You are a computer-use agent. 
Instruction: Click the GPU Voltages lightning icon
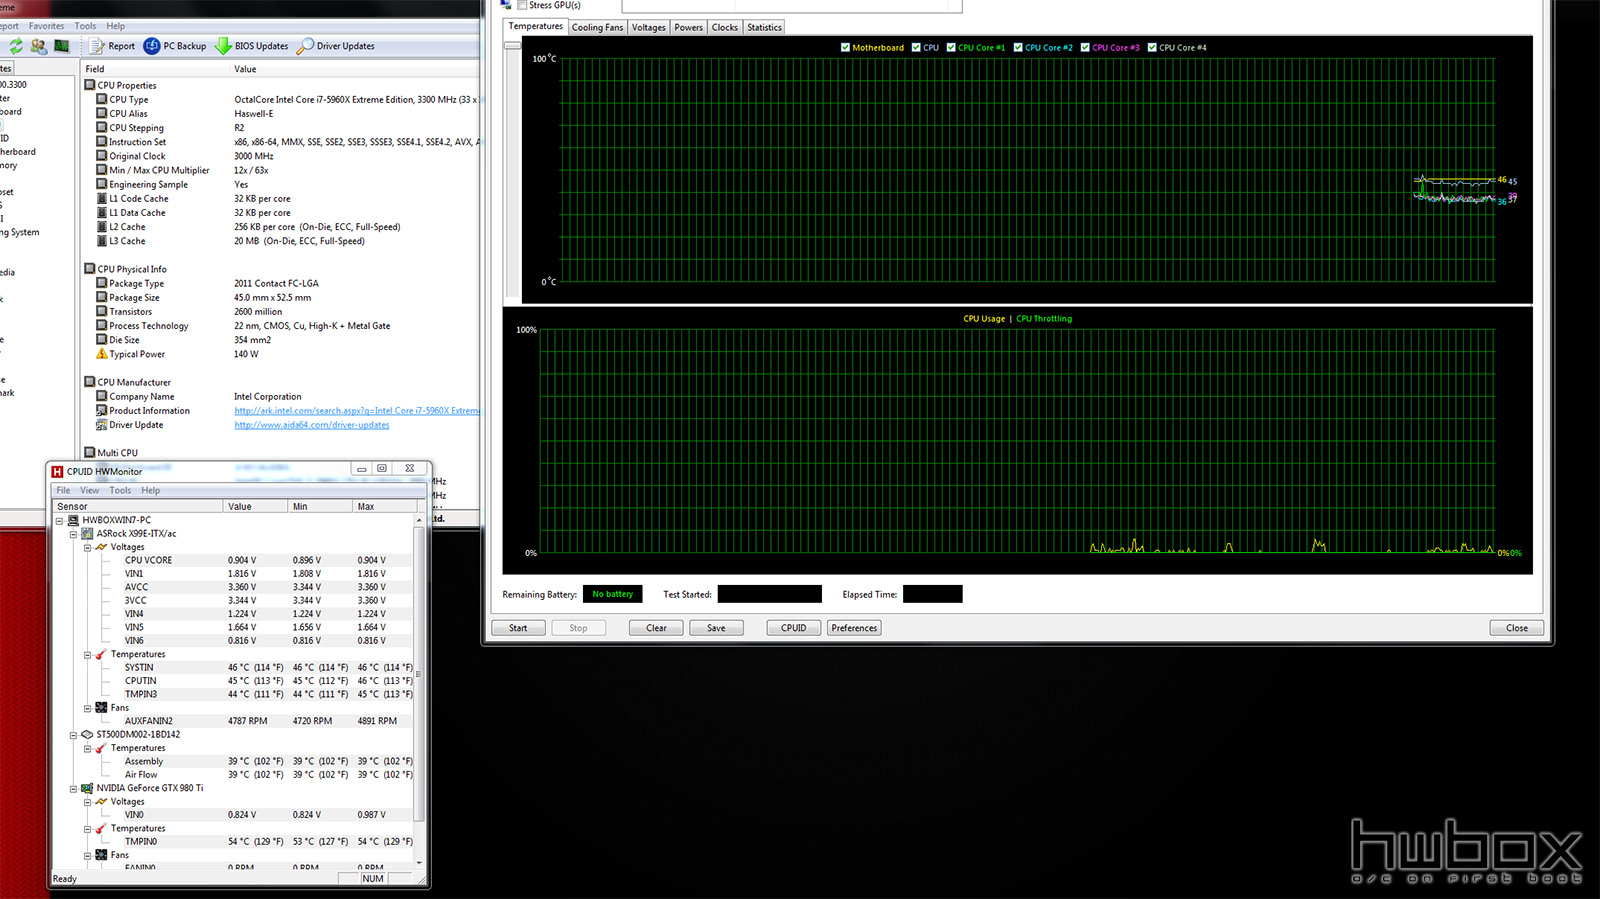click(101, 802)
